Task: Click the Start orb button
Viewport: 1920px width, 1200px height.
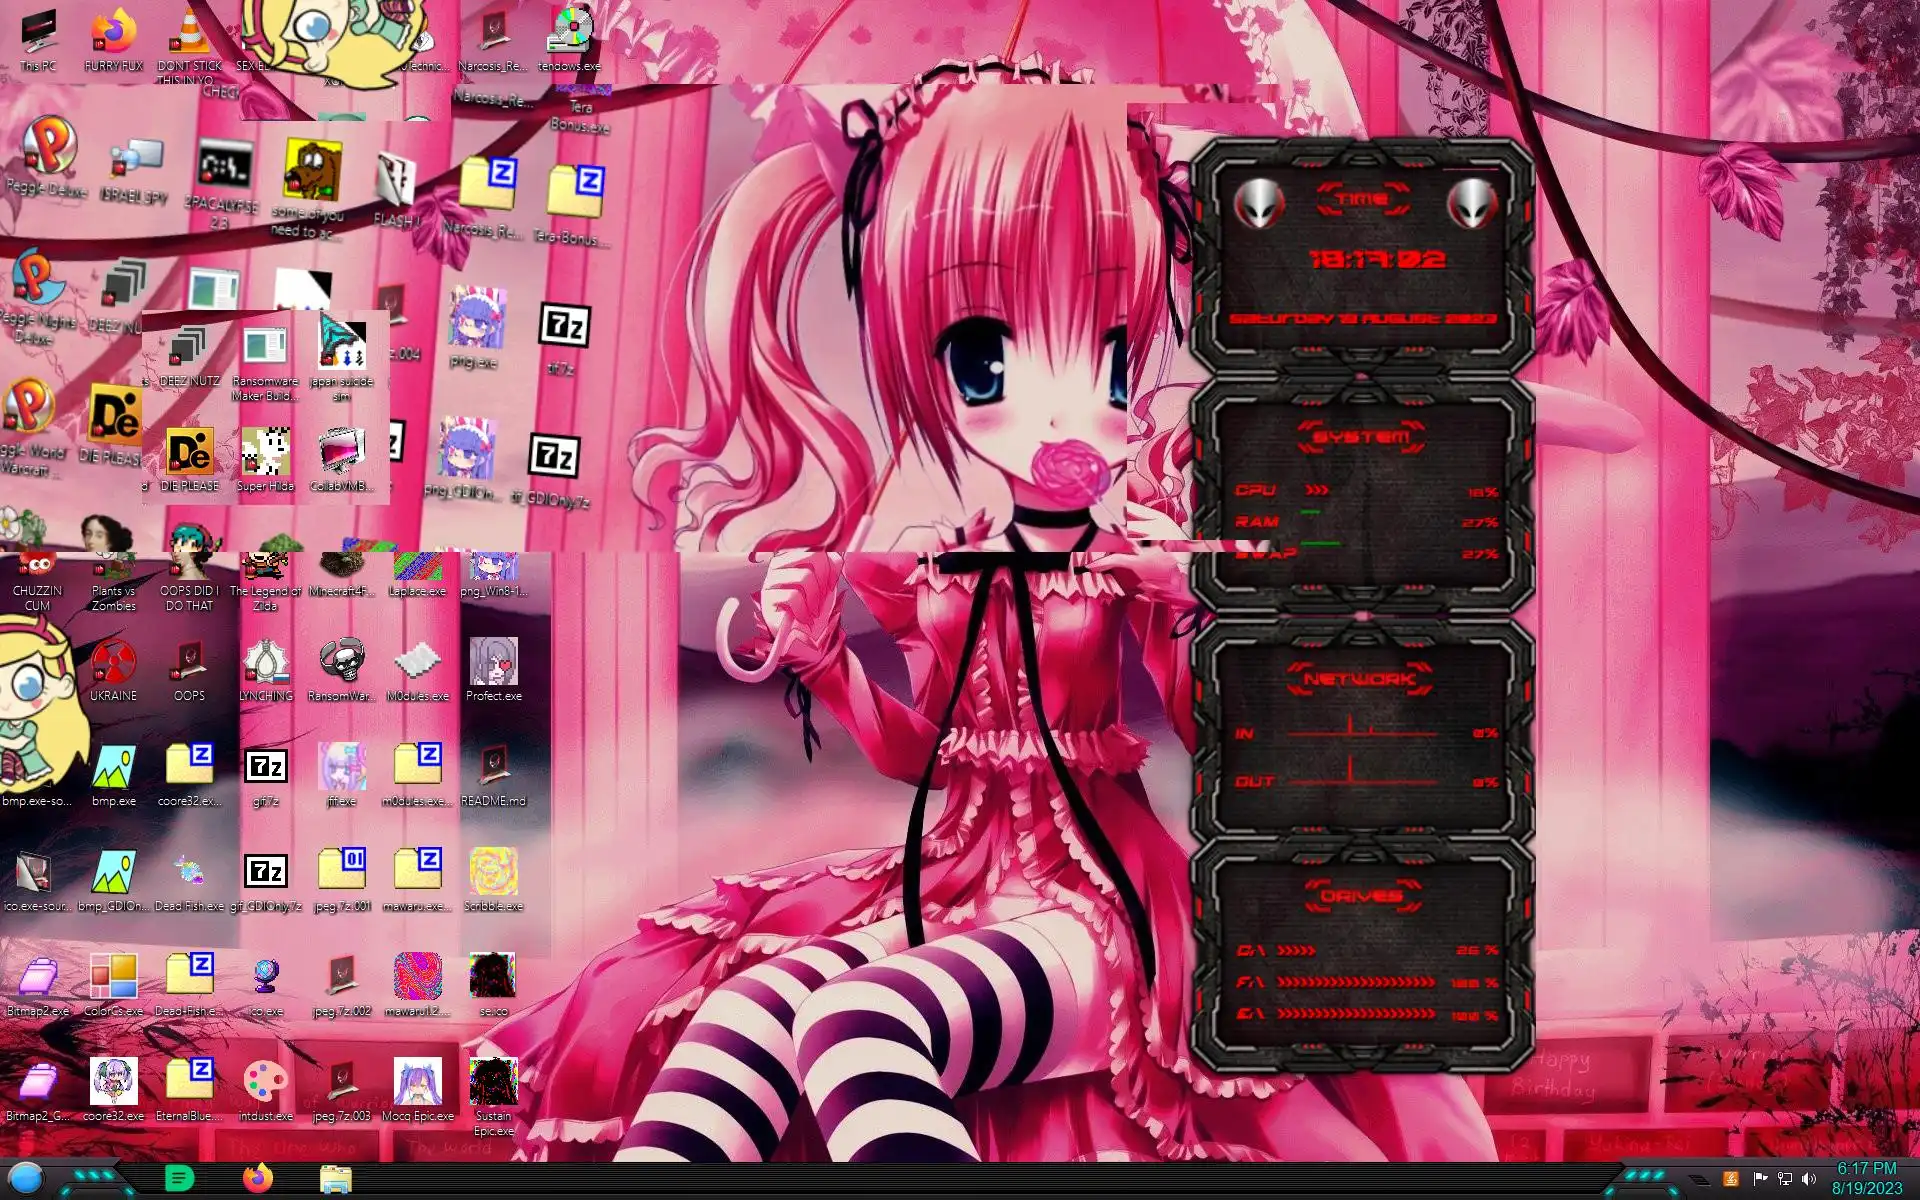Action: tap(26, 1179)
